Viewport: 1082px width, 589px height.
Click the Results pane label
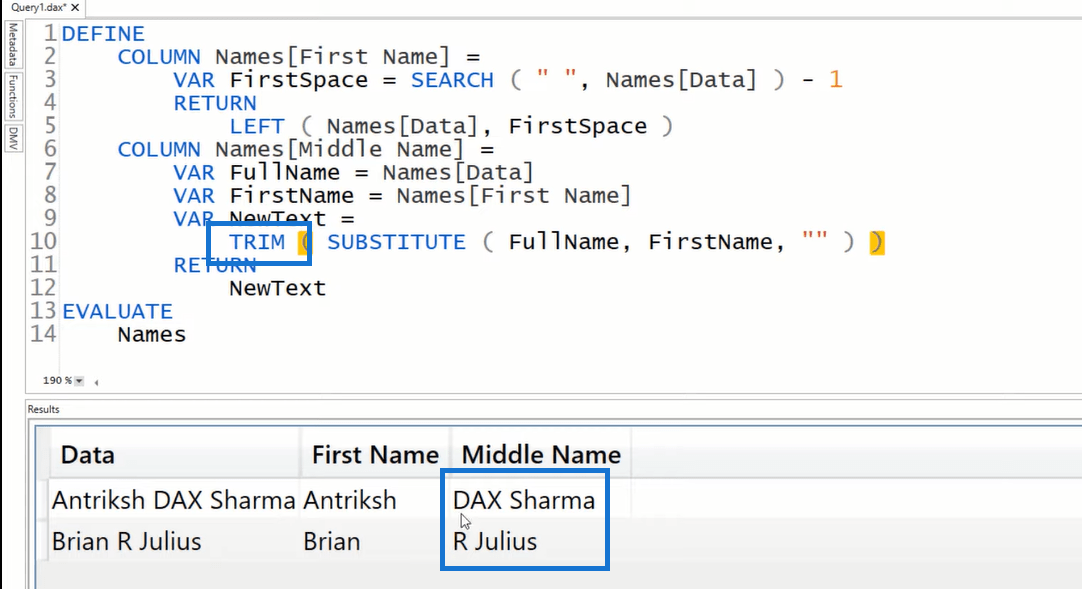point(43,409)
